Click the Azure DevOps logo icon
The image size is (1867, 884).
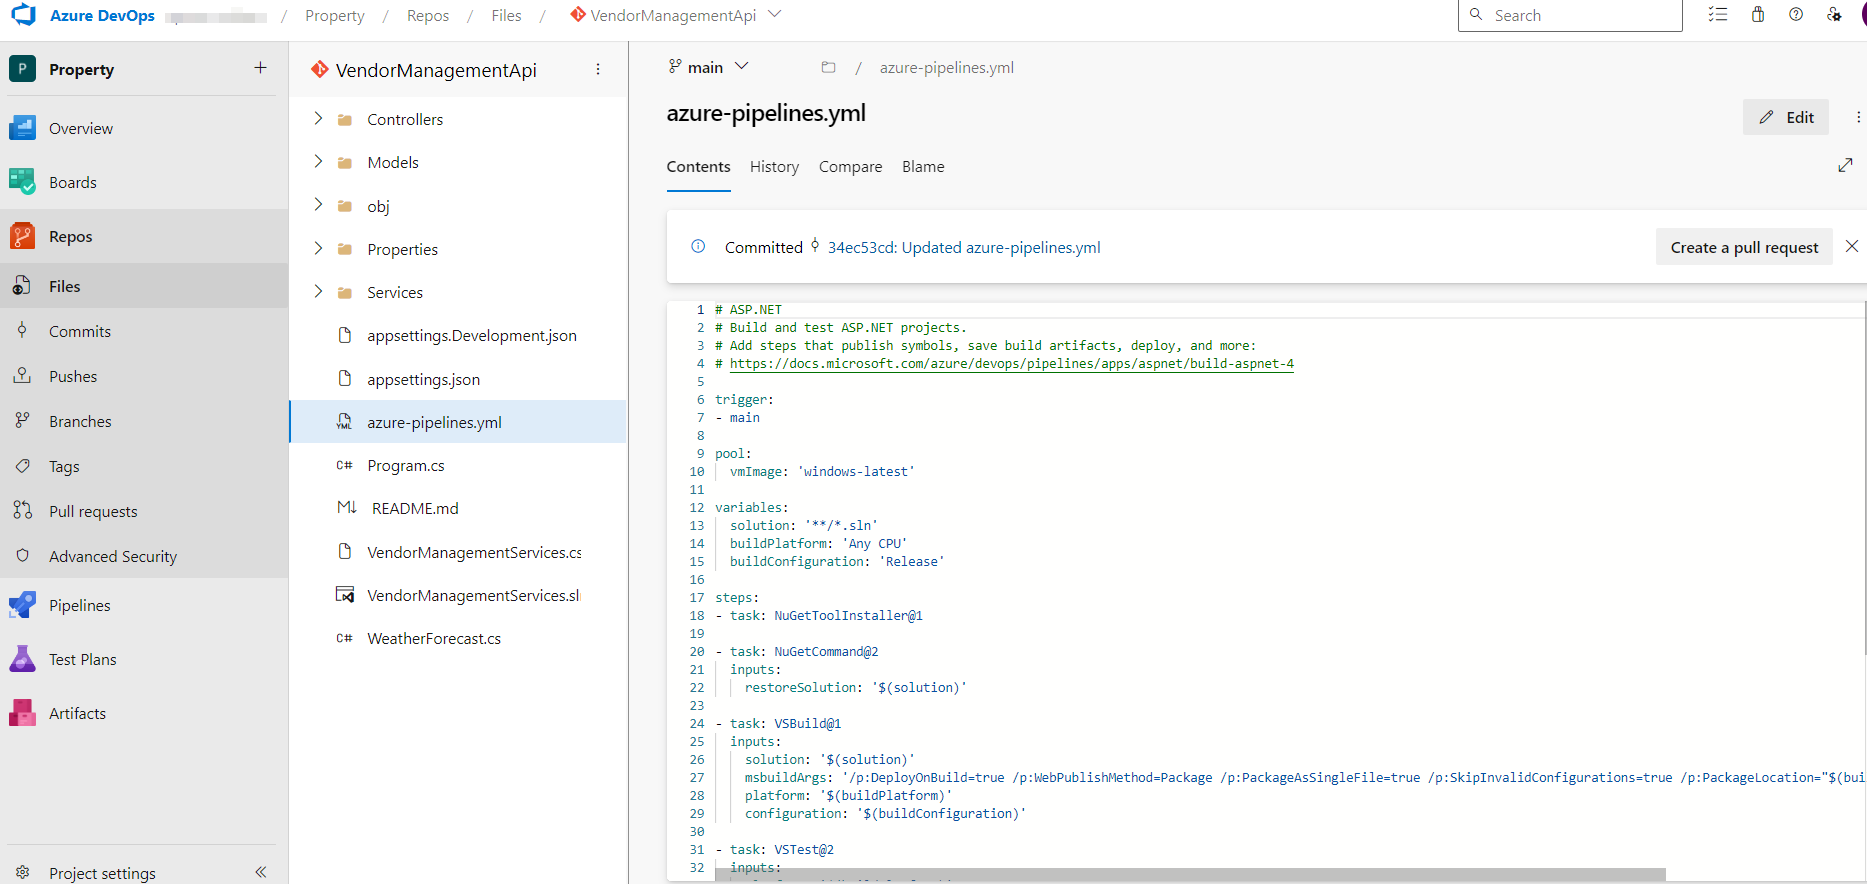click(x=22, y=15)
